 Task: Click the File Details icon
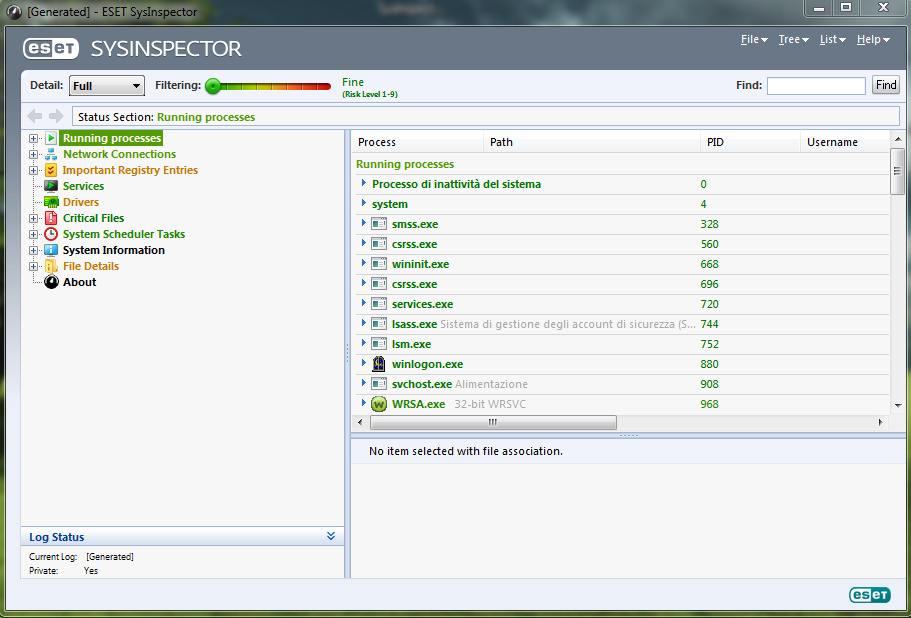pyautogui.click(x=51, y=266)
